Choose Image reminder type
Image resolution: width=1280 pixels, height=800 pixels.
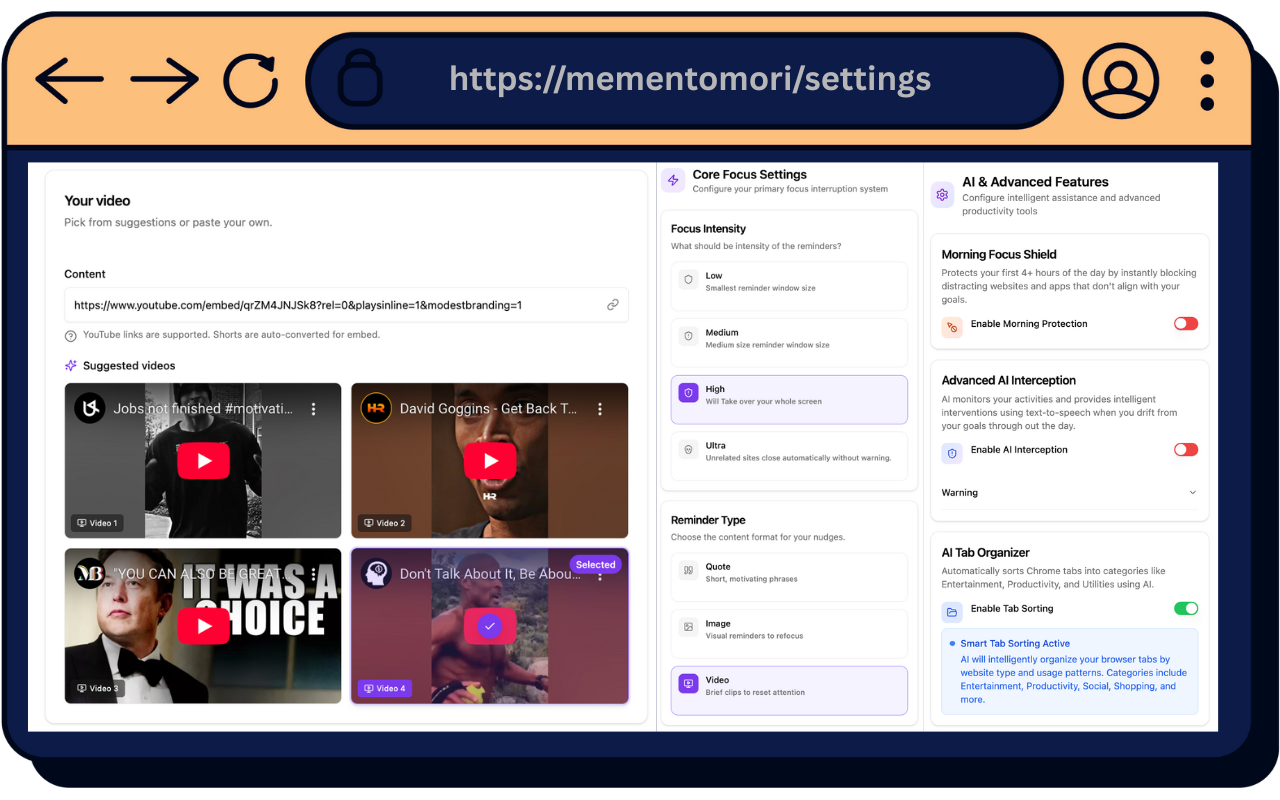click(789, 629)
